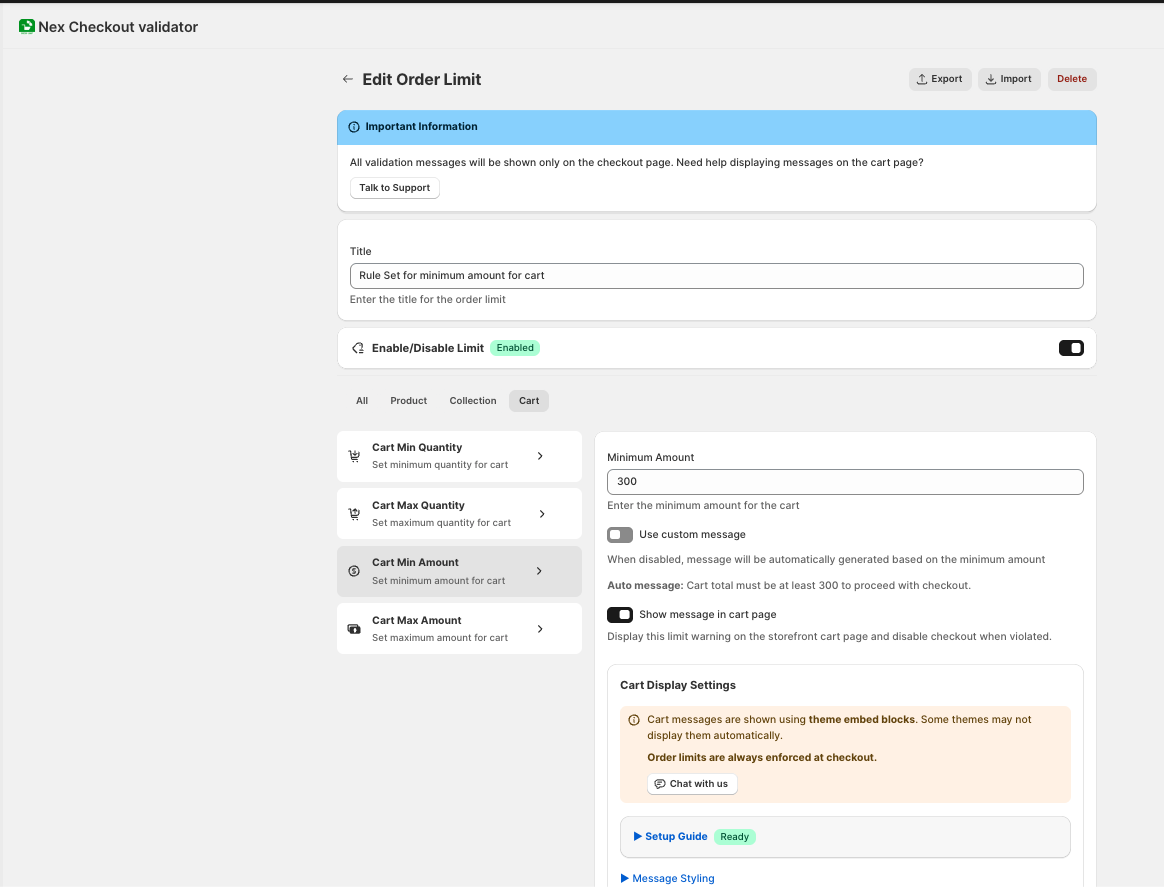Turn off Show message in cart page
Screen dimensions: 1164x887
[x=620, y=615]
